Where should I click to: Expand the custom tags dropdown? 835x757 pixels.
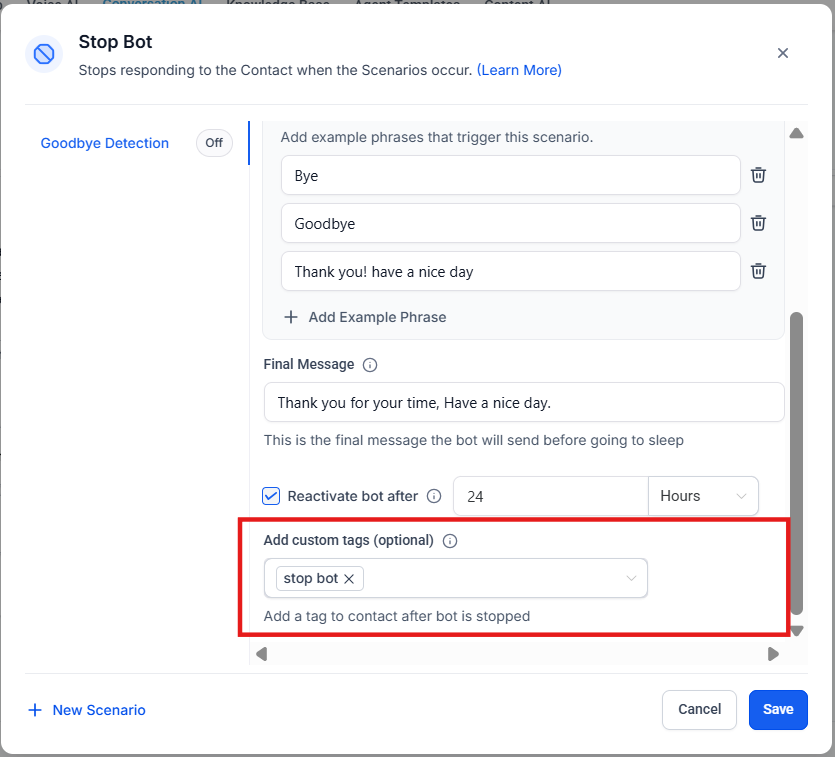(x=631, y=578)
